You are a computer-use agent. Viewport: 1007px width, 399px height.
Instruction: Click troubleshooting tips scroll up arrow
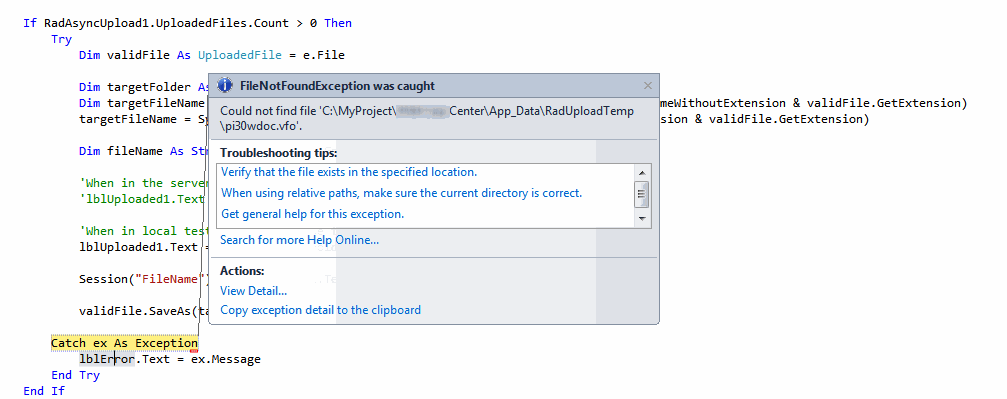(642, 172)
